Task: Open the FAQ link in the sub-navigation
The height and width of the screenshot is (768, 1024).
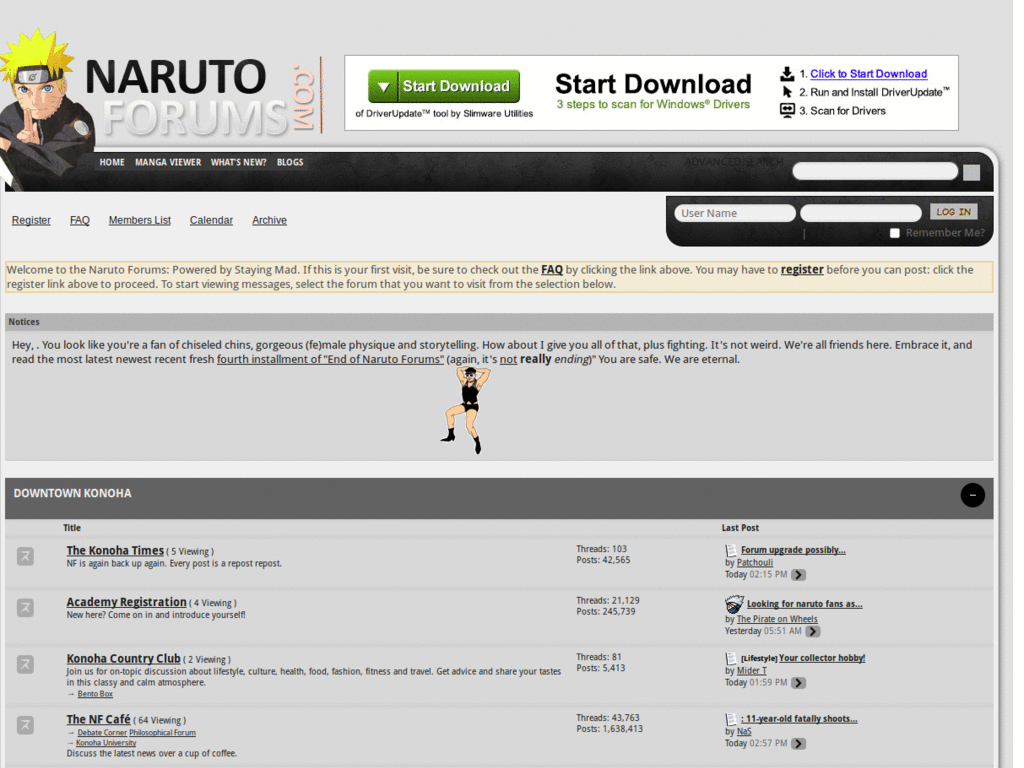Action: (80, 221)
